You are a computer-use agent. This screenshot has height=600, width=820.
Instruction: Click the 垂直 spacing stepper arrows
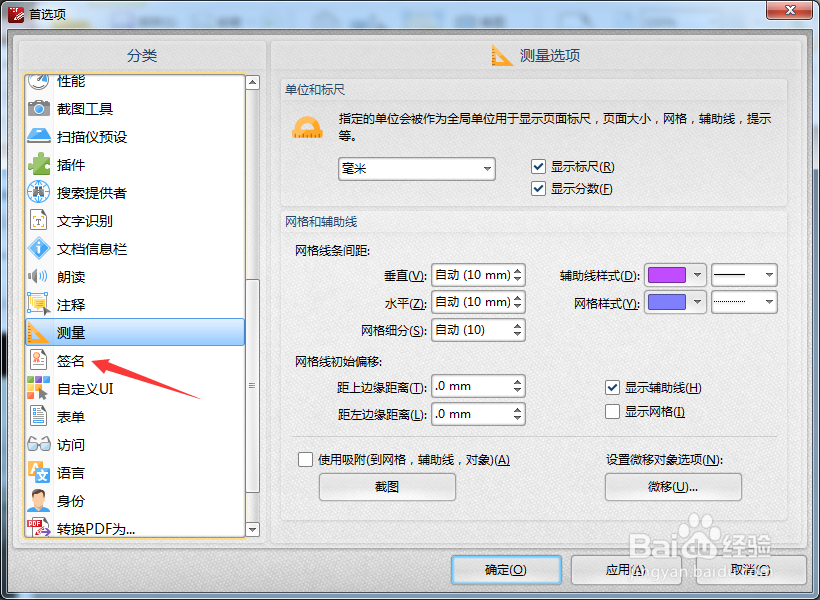[518, 275]
